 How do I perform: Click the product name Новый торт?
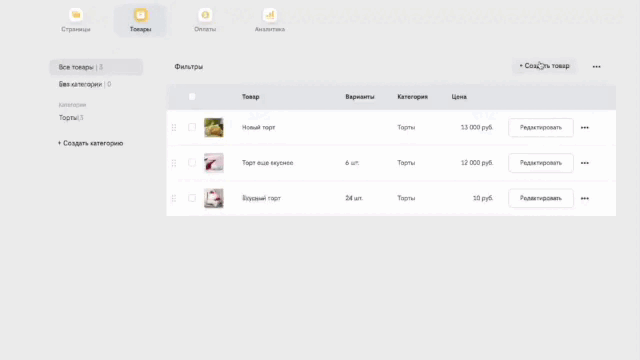click(259, 128)
